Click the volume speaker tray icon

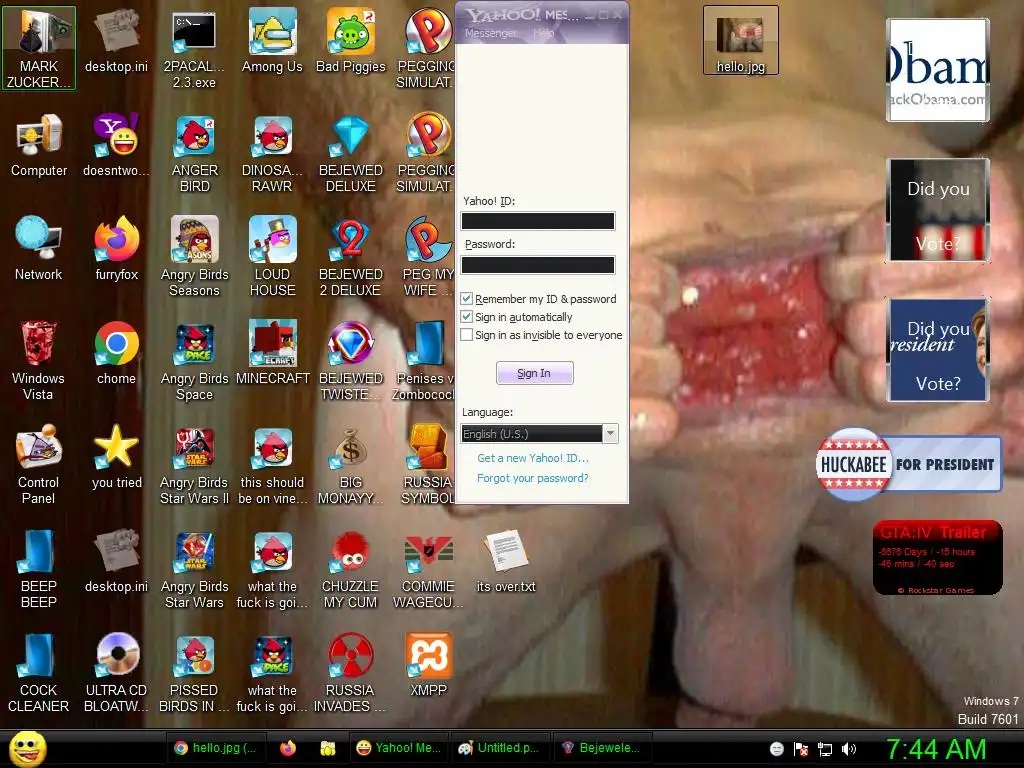[848, 749]
